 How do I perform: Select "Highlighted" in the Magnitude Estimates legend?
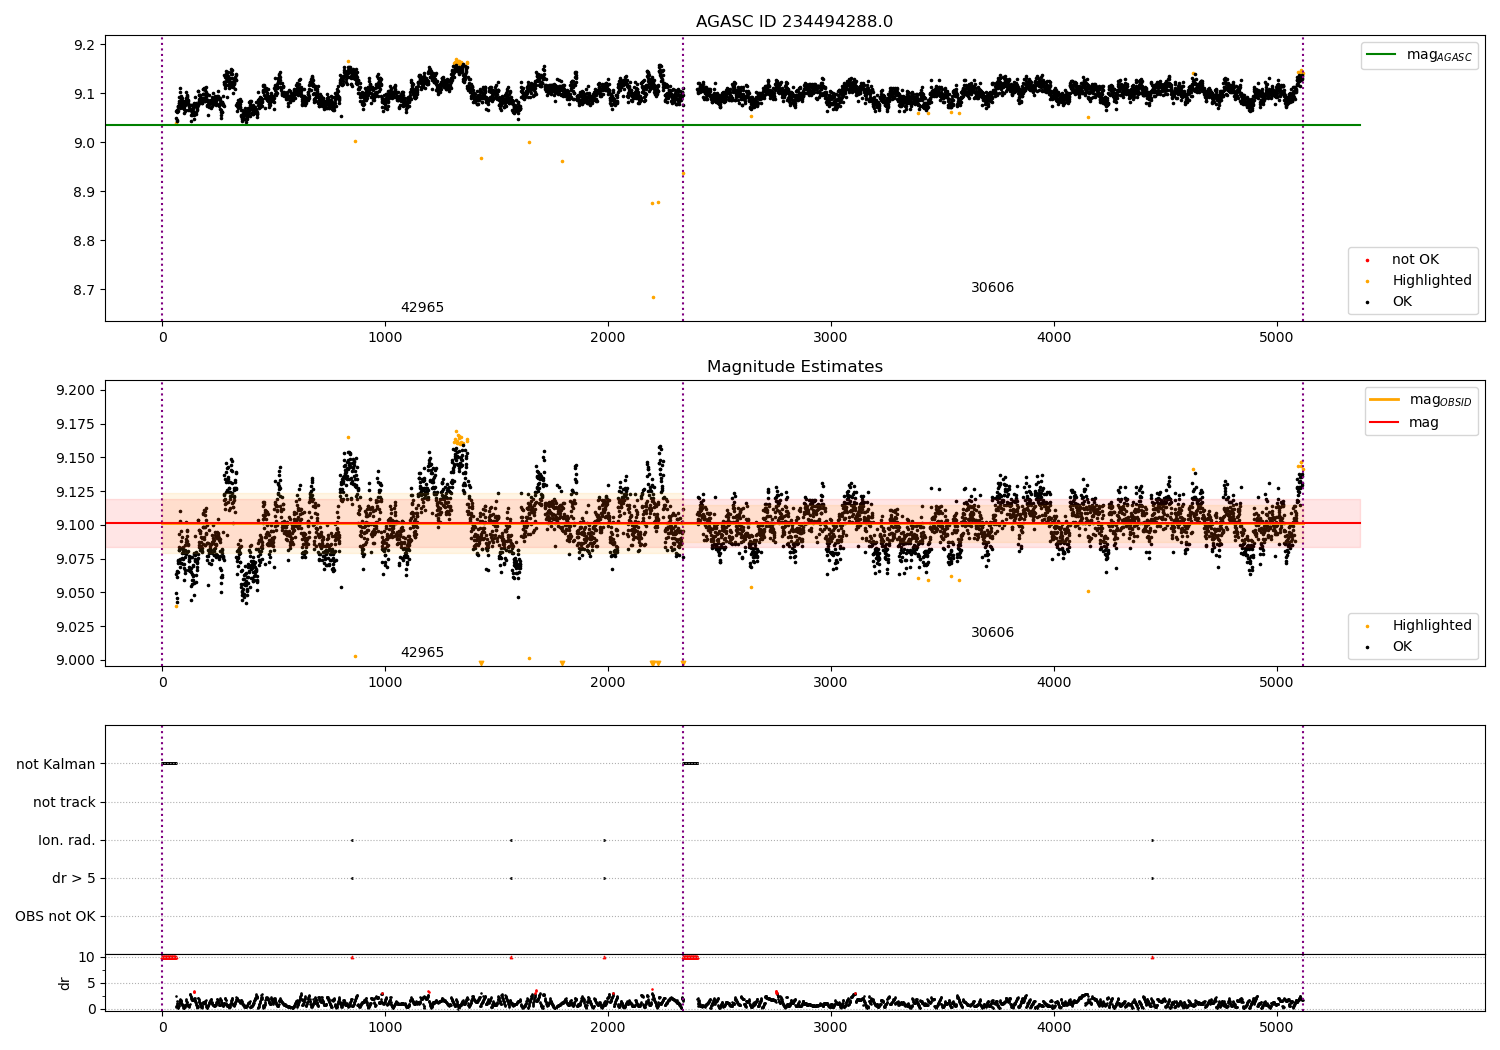click(1431, 626)
